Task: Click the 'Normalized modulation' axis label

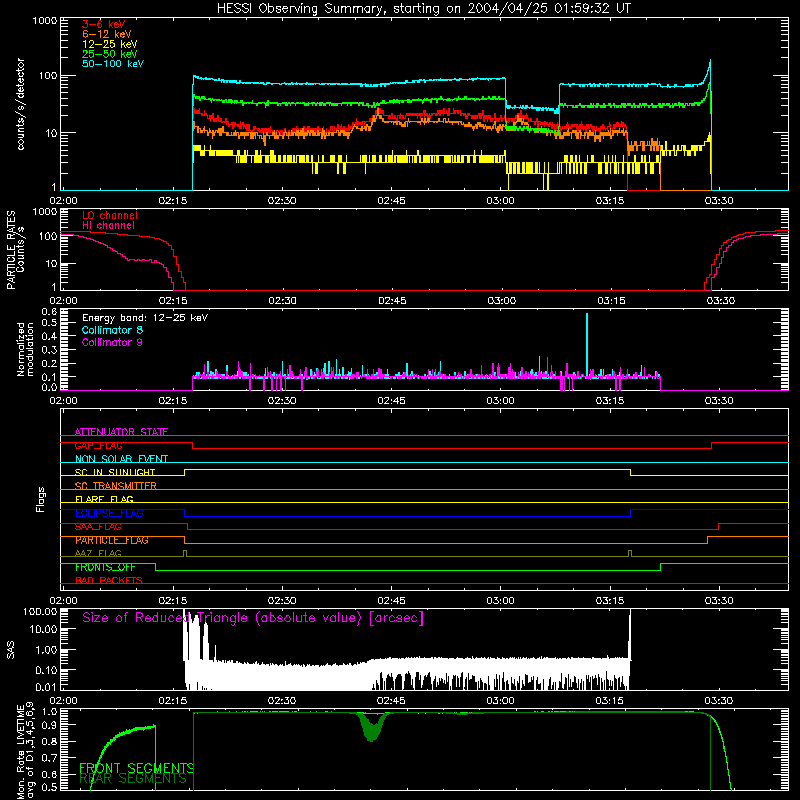Action: (25, 349)
